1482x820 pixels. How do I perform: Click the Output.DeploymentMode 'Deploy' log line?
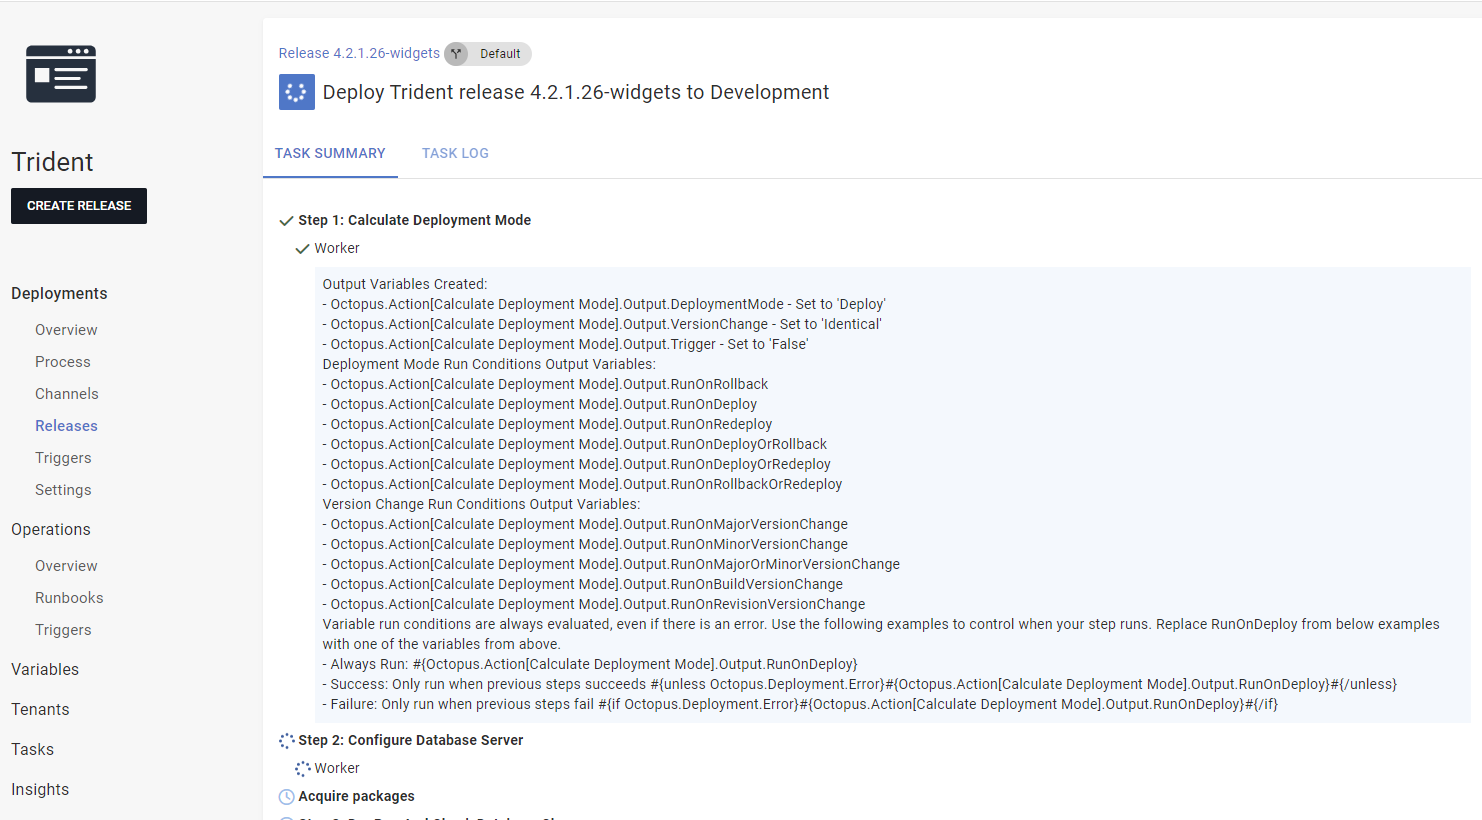604,304
